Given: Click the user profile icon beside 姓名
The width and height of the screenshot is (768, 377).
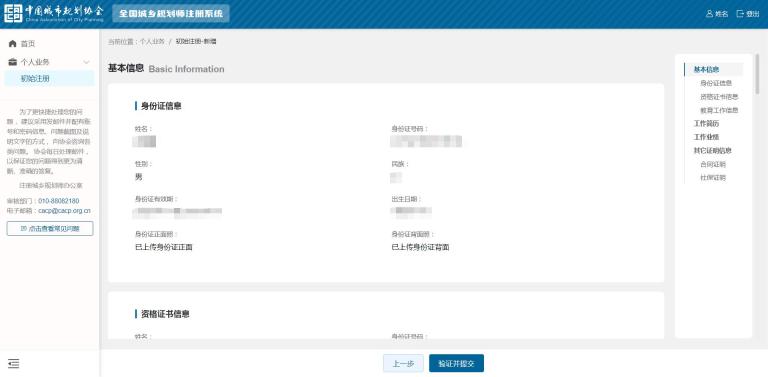Looking at the screenshot, I should click(x=709, y=14).
